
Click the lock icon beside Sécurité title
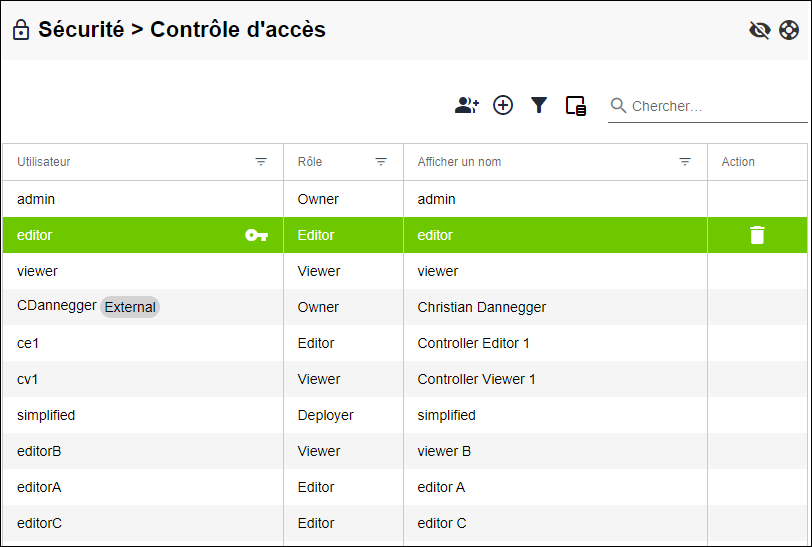click(x=20, y=30)
